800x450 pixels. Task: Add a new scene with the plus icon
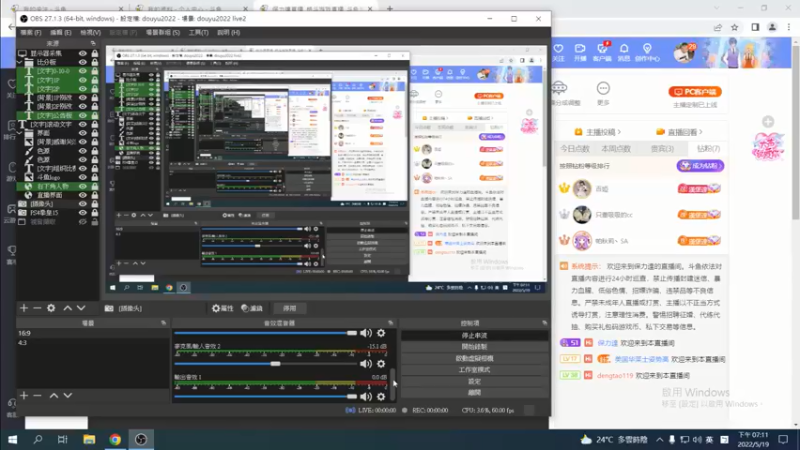tap(24, 395)
